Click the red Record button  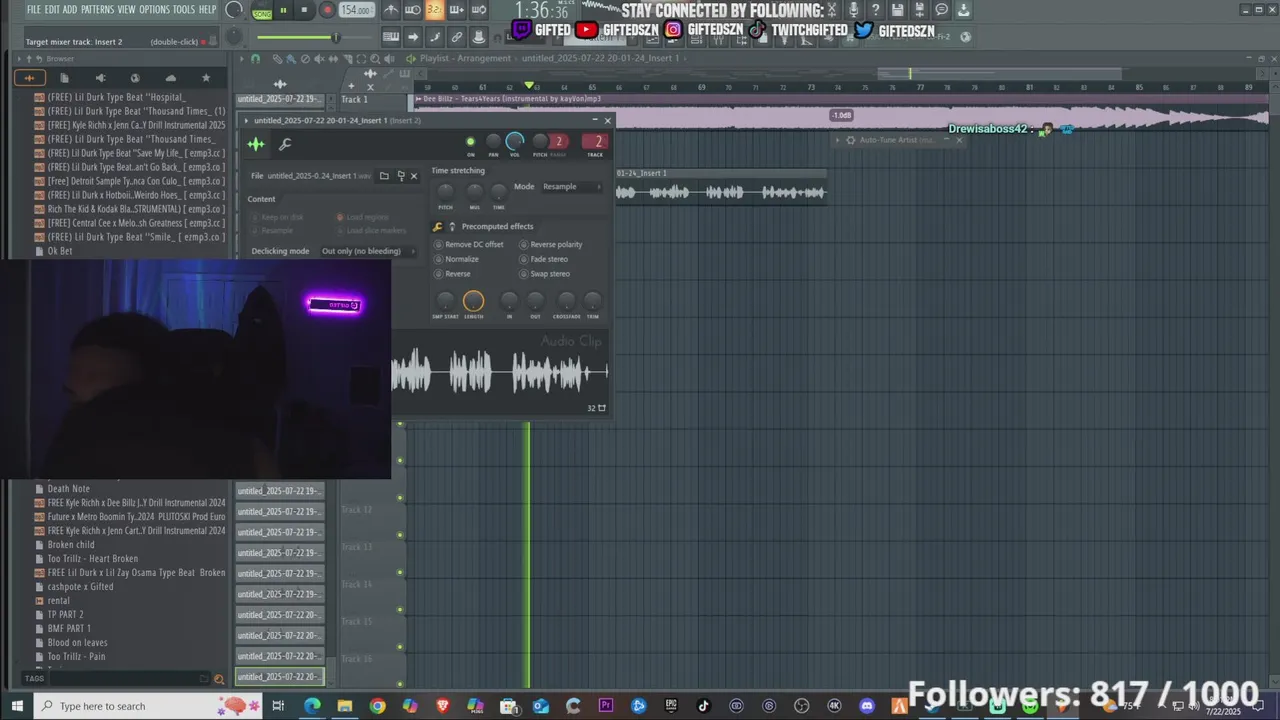[326, 11]
